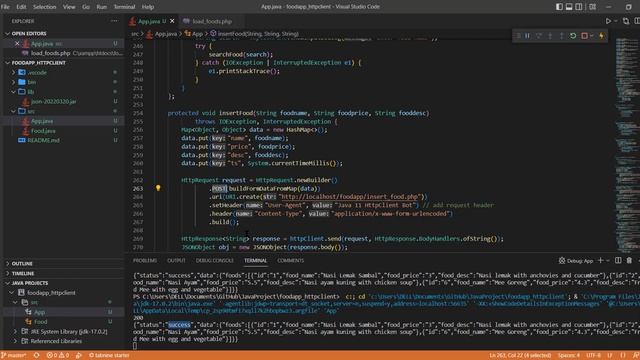This screenshot has width=640, height=360.
Task: Open the Terminal menu
Action: (x=124, y=7)
